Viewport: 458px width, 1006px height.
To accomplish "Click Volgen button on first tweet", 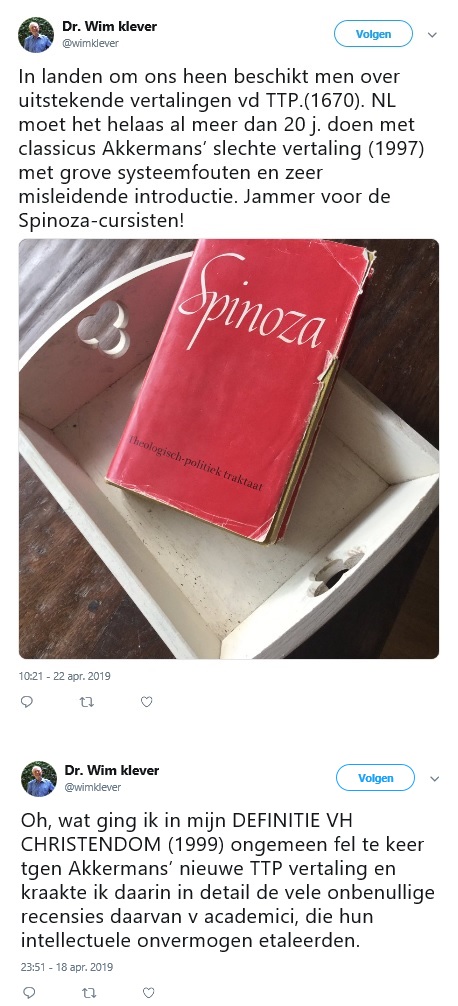I will (373, 34).
